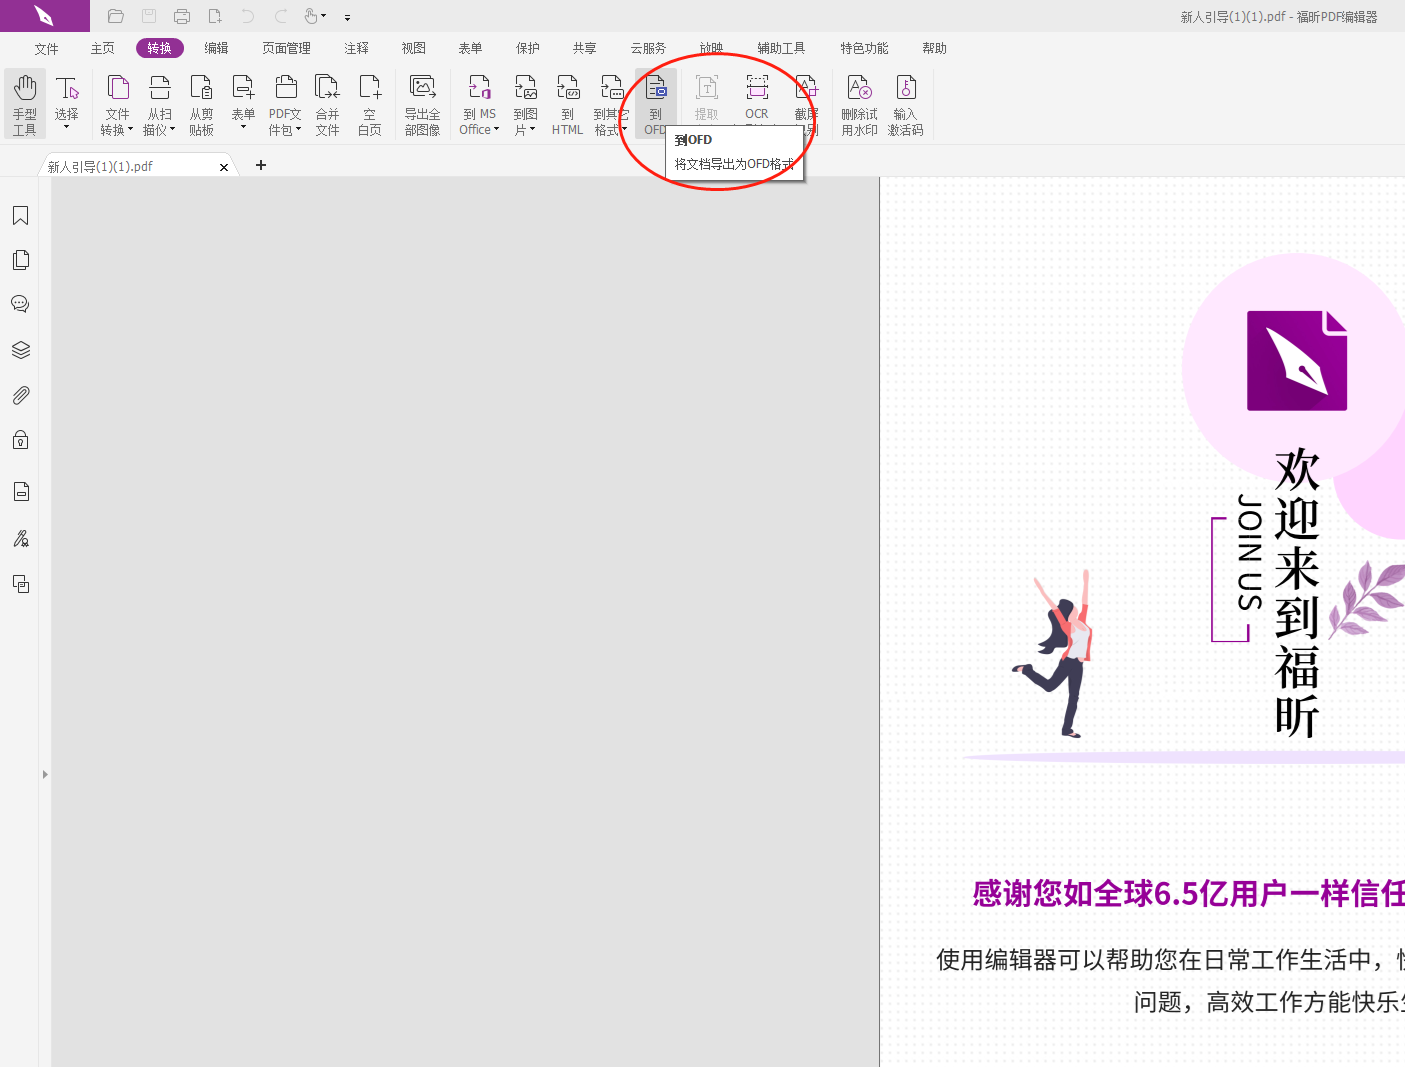Toggle the attachments panel with the paperclip
This screenshot has height=1067, width=1405.
(20, 394)
